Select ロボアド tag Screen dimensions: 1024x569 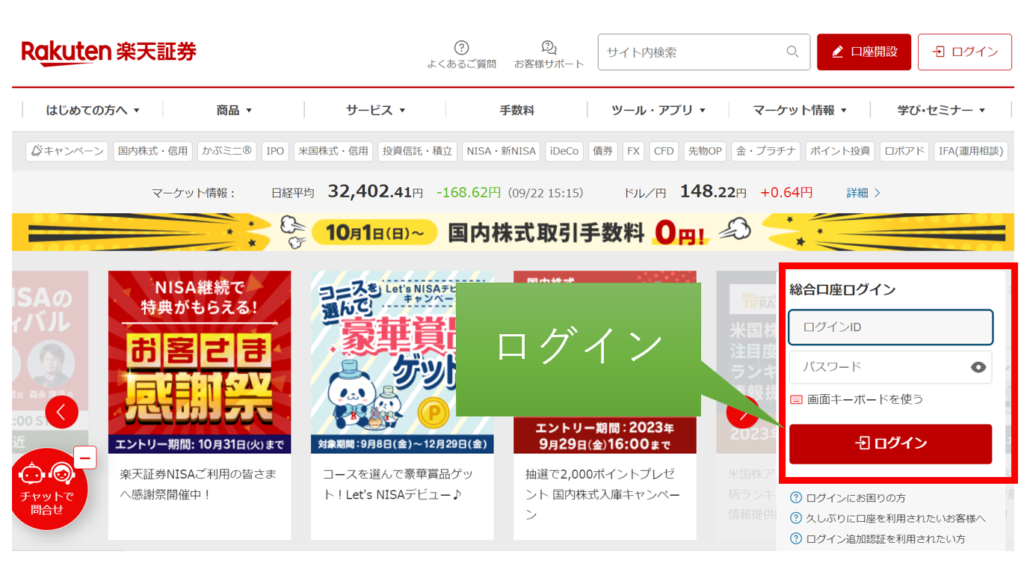coord(904,151)
